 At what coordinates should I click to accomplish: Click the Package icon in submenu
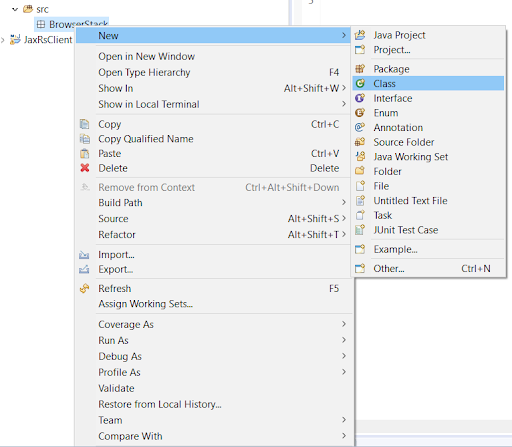(360, 69)
